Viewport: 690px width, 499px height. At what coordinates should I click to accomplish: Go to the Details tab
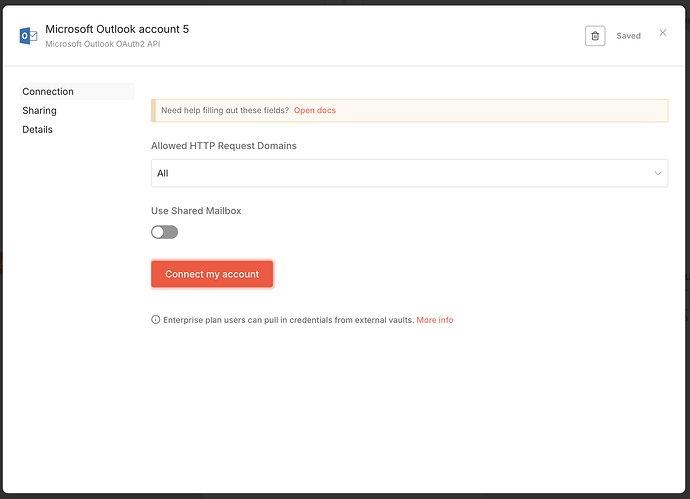38,130
